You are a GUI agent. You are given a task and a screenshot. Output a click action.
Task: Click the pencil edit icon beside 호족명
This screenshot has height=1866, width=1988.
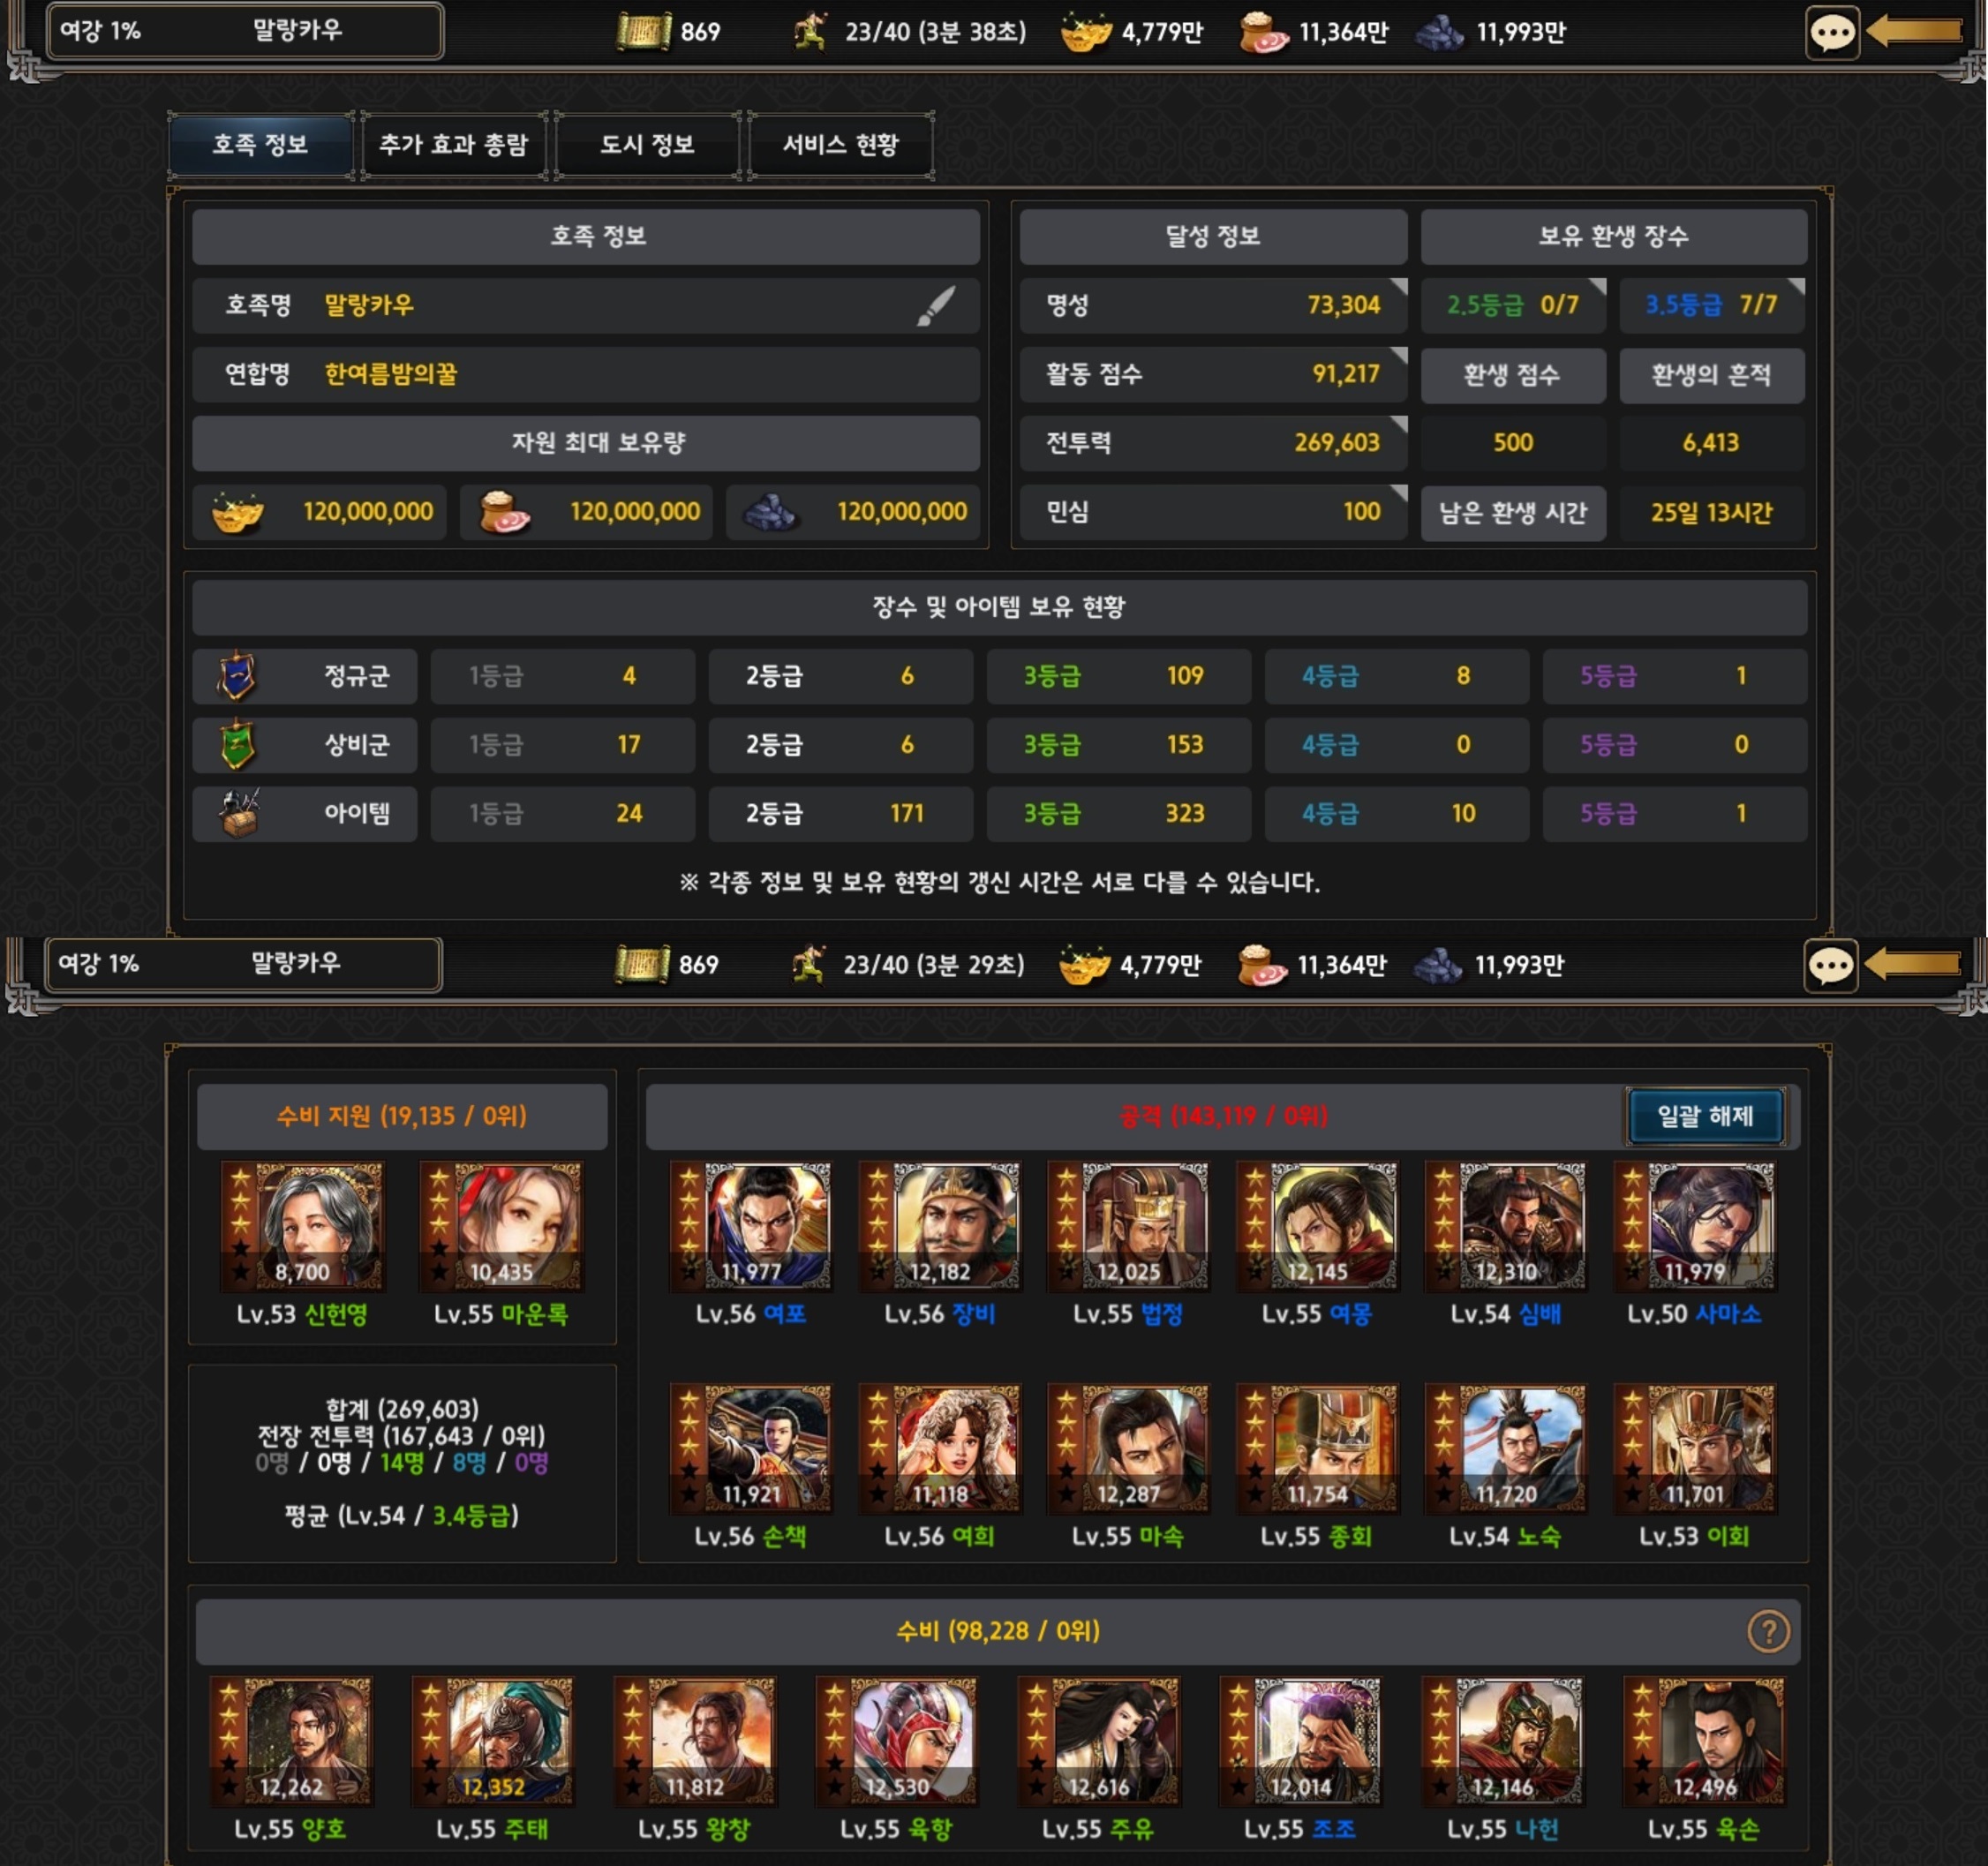coord(935,306)
